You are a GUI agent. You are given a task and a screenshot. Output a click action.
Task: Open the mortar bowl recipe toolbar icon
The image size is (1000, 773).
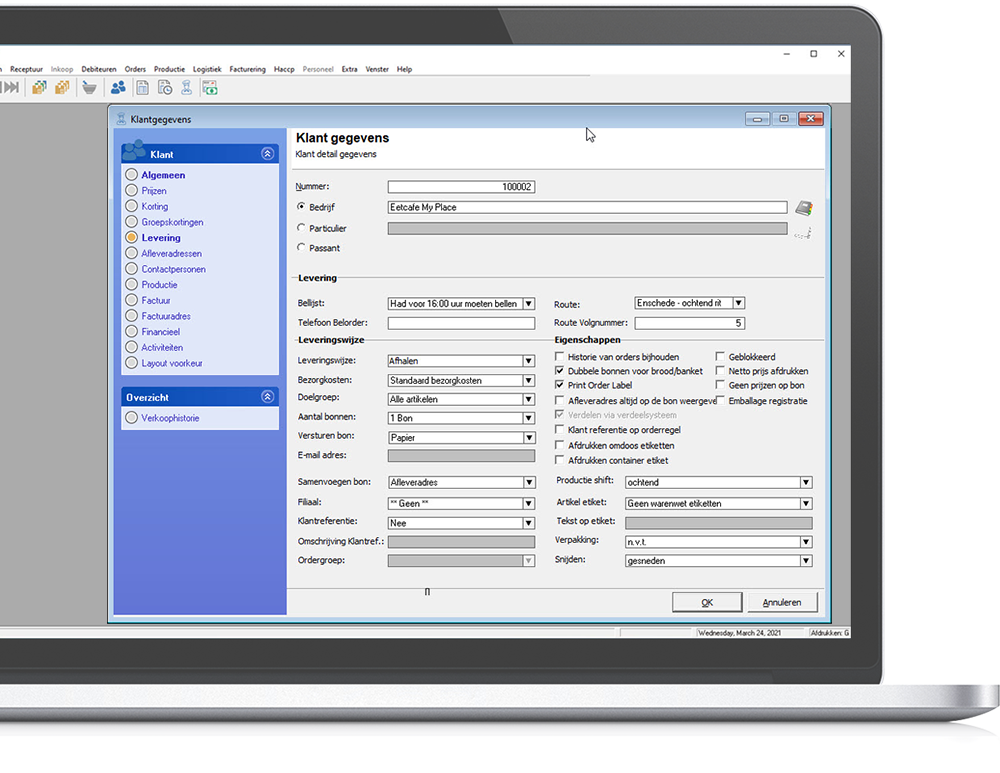click(x=89, y=88)
